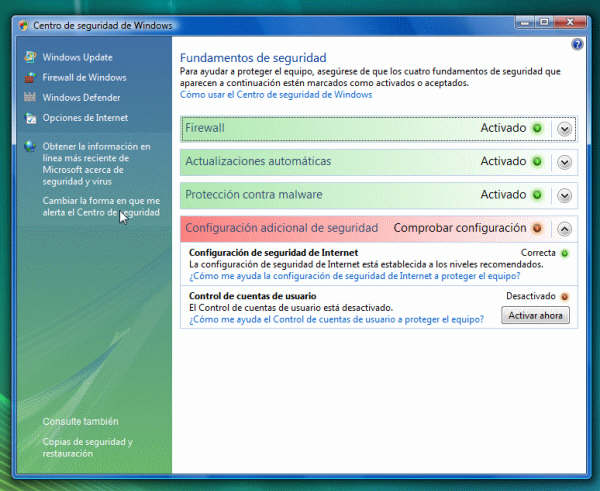Open help link about configuración de seguridad de Internet
Image resolution: width=600 pixels, height=491 pixels.
tap(354, 276)
